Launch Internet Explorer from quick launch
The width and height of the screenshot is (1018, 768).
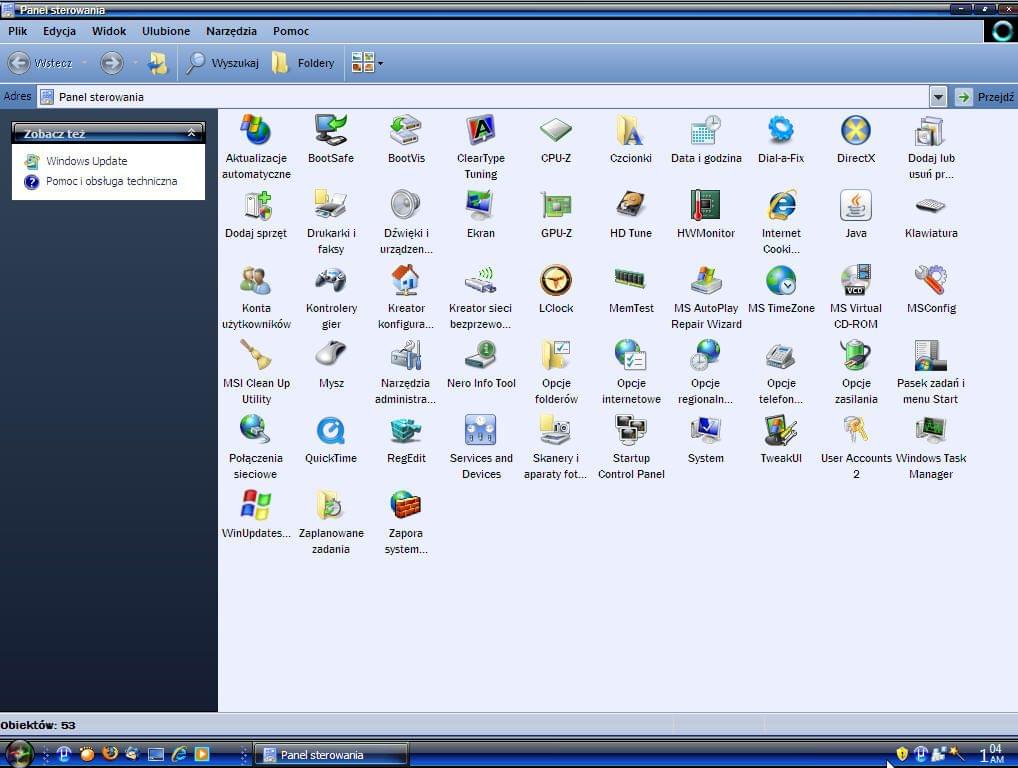click(x=179, y=754)
